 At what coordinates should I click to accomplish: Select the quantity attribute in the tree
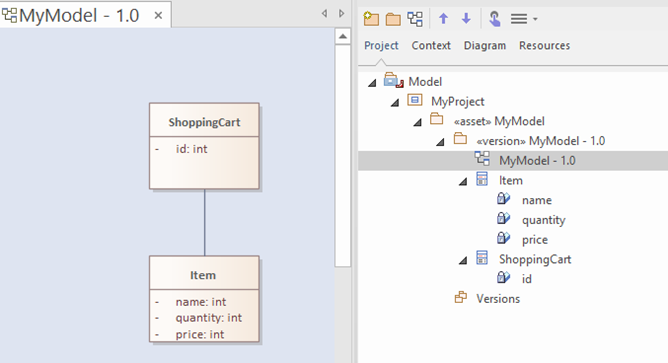pos(543,220)
